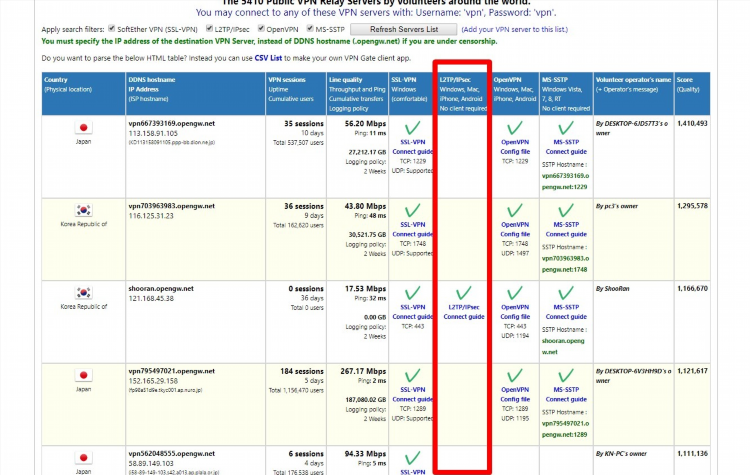Click L2TP/IPsec green checkmark in shooran row
The height and width of the screenshot is (475, 750).
click(x=463, y=293)
